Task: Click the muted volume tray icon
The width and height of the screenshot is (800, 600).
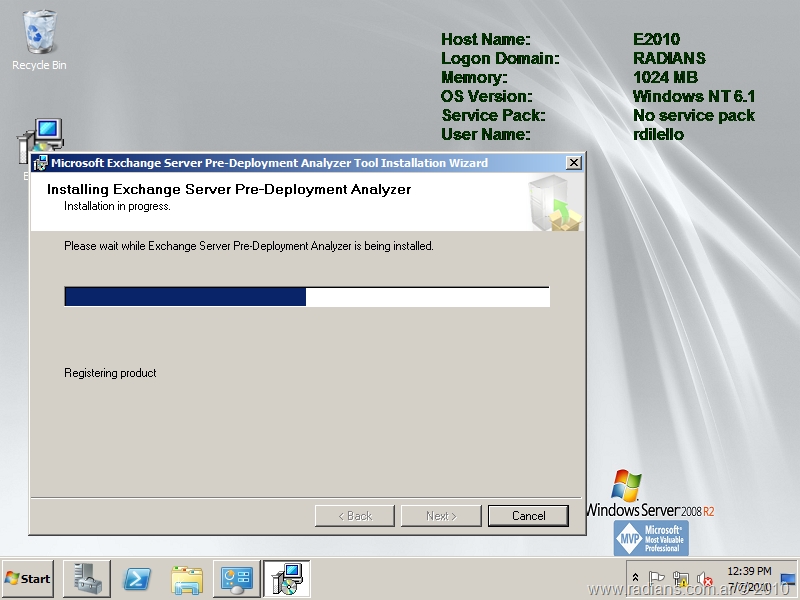Action: click(704, 578)
